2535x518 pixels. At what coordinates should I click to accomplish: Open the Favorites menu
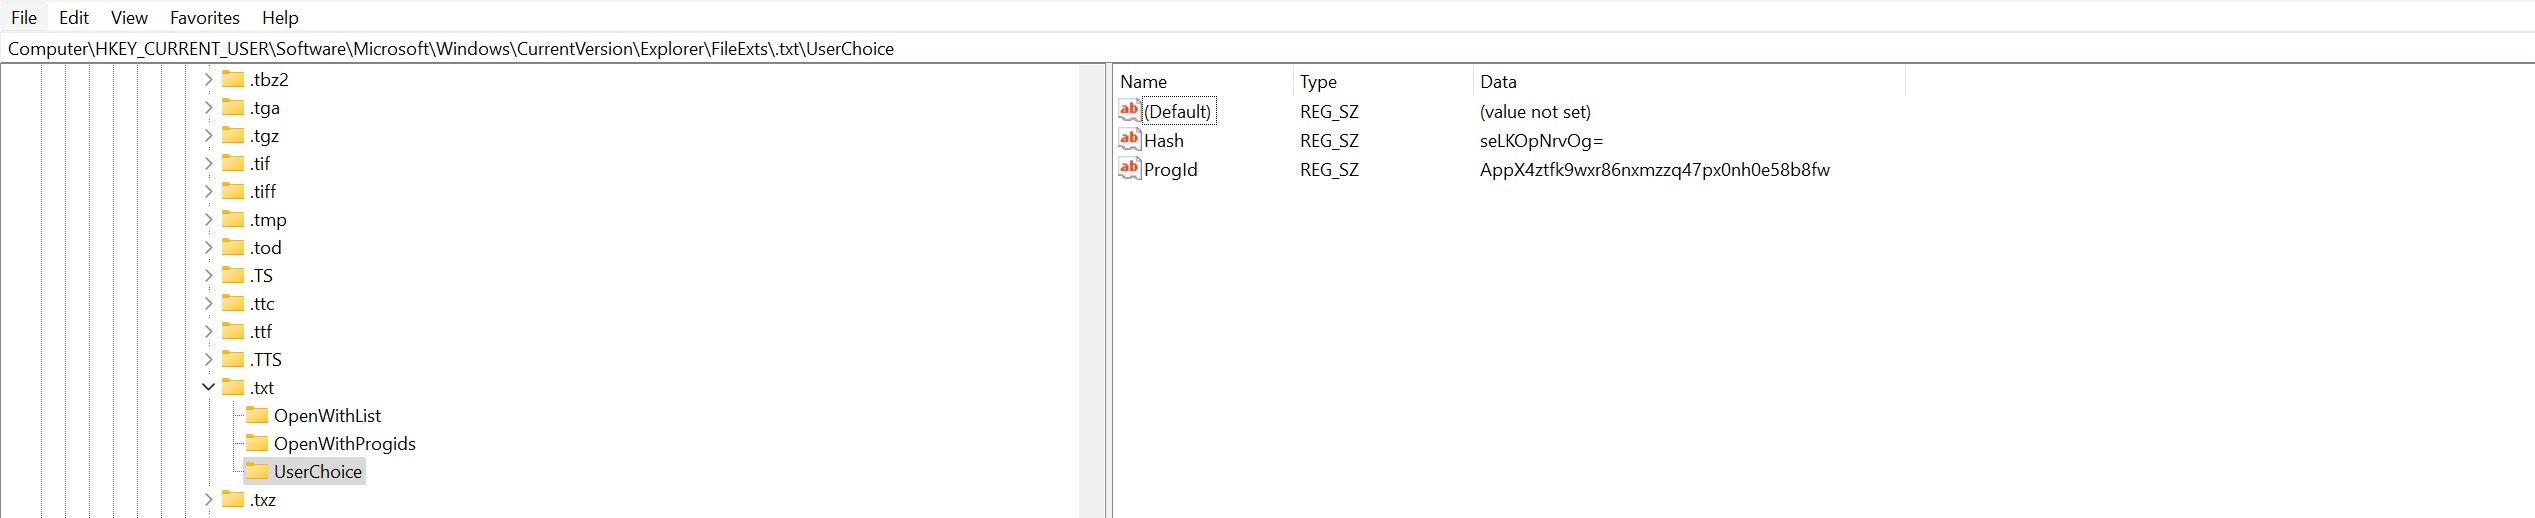tap(204, 17)
